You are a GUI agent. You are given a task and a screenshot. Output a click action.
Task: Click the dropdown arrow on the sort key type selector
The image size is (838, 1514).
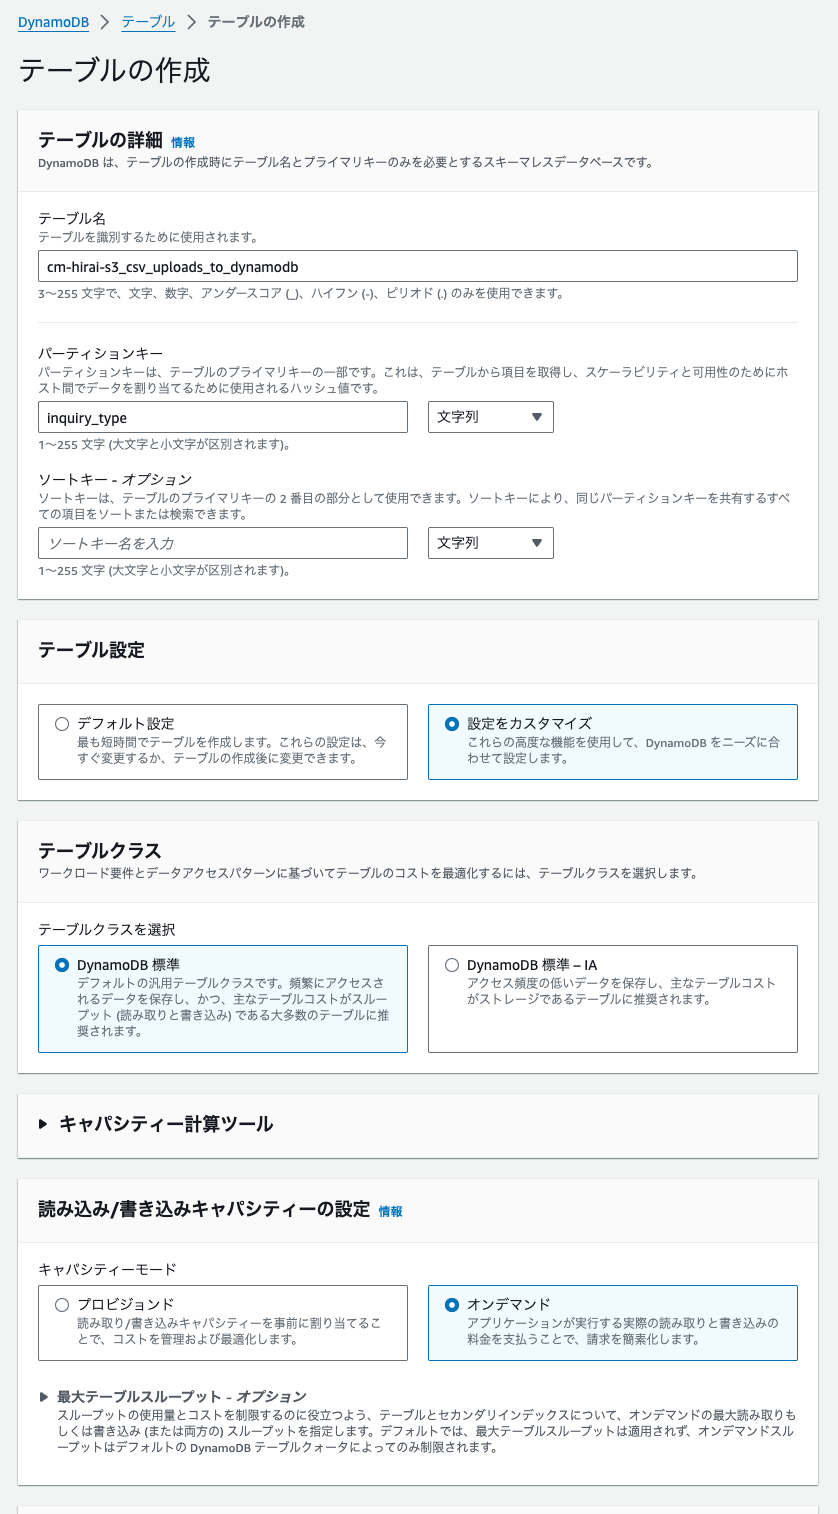point(537,543)
